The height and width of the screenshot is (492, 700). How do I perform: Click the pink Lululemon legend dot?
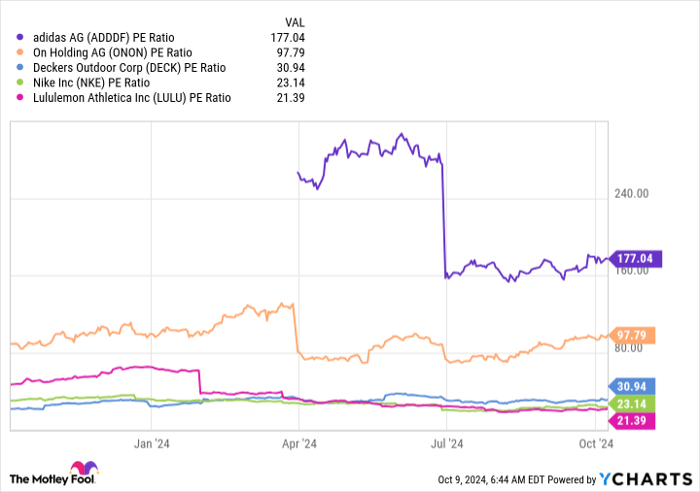(x=22, y=97)
